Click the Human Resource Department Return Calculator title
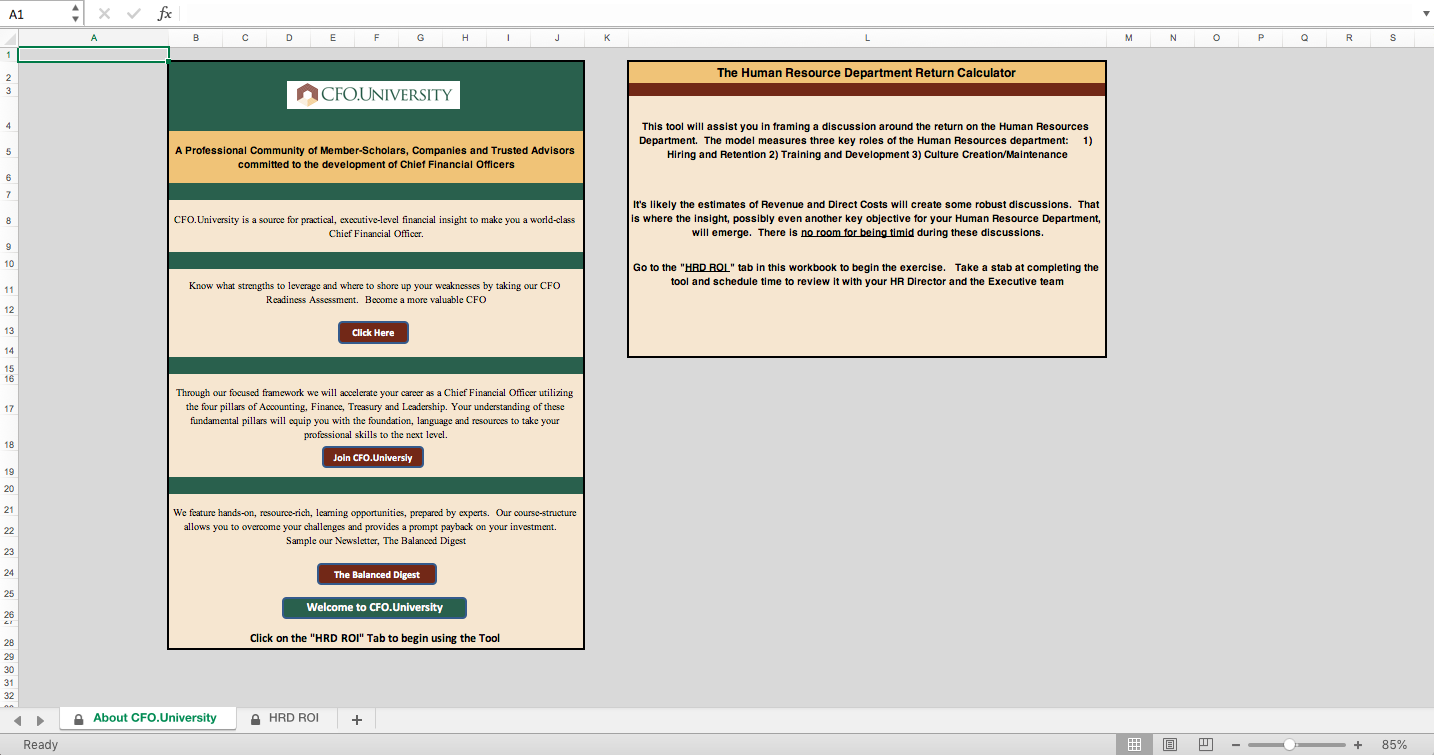Screen dimensions: 1434x755 [x=866, y=73]
